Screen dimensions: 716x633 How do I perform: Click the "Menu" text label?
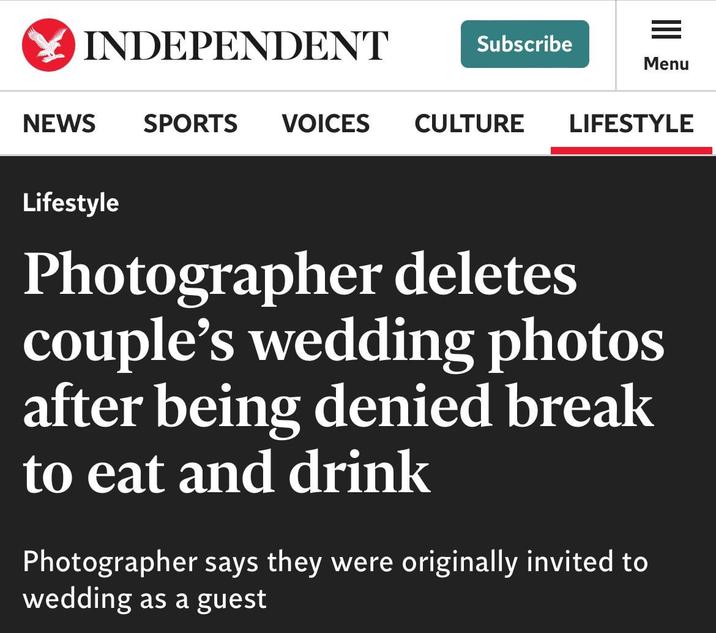[x=666, y=64]
